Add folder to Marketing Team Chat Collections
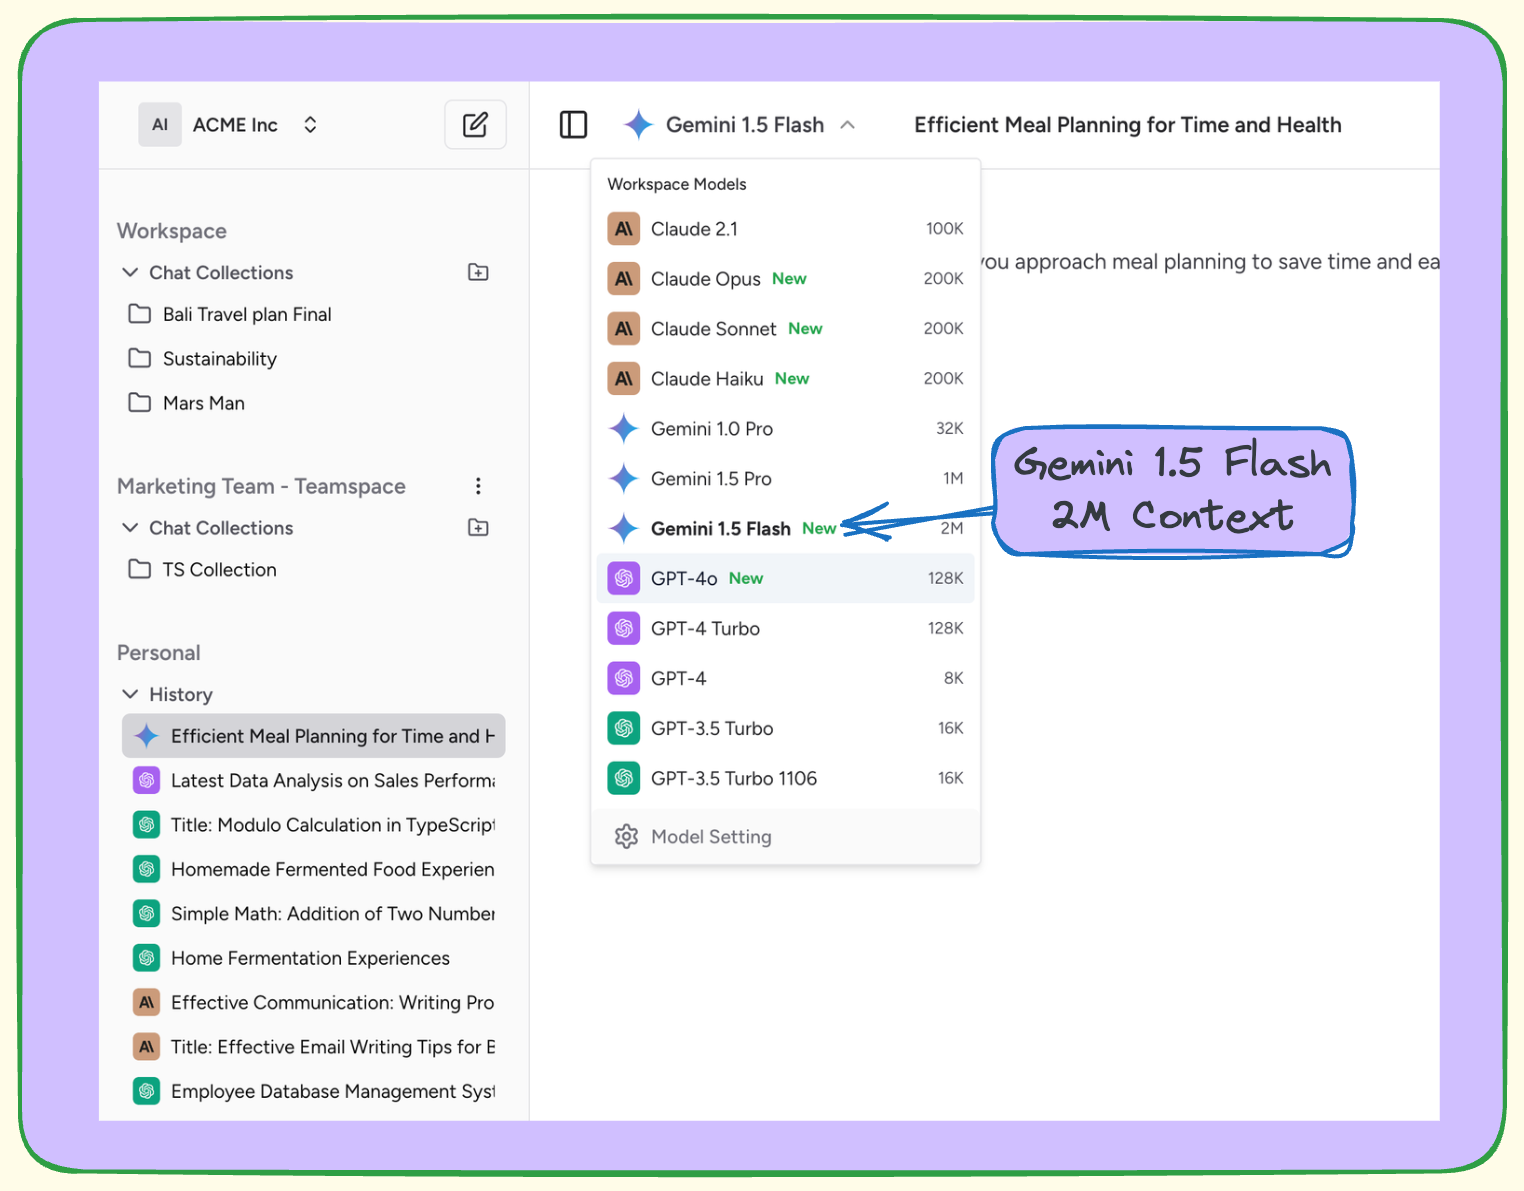1524x1191 pixels. [478, 528]
